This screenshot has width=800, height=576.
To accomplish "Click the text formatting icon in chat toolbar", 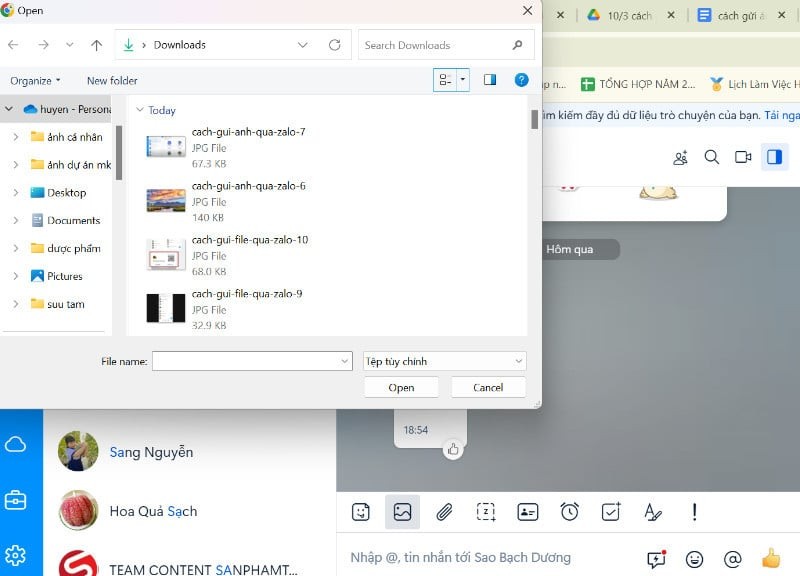I will point(653,511).
